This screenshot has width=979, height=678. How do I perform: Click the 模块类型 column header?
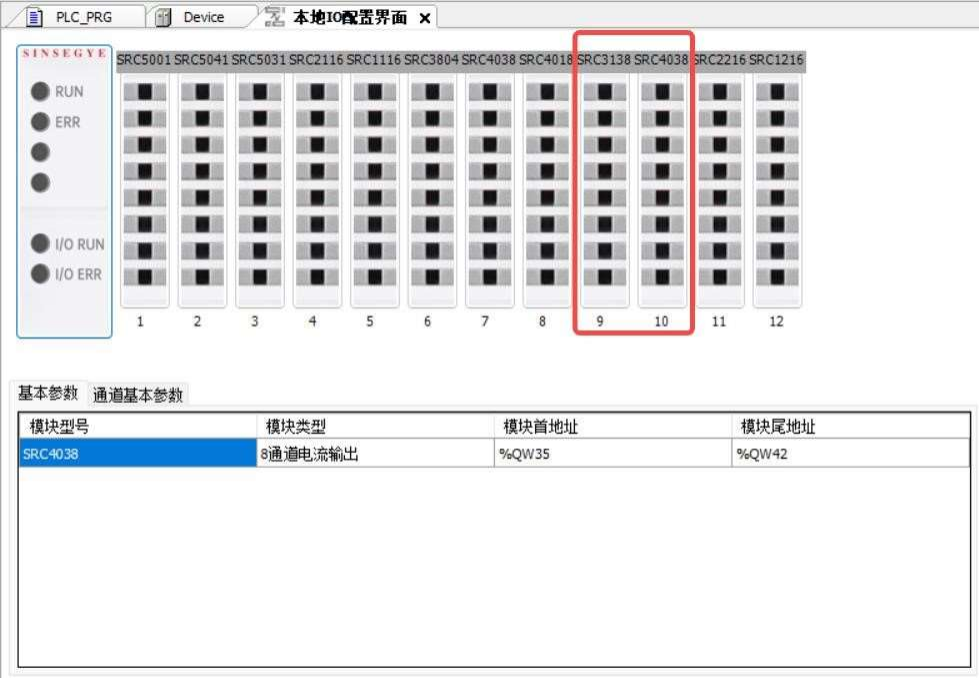click(x=375, y=427)
